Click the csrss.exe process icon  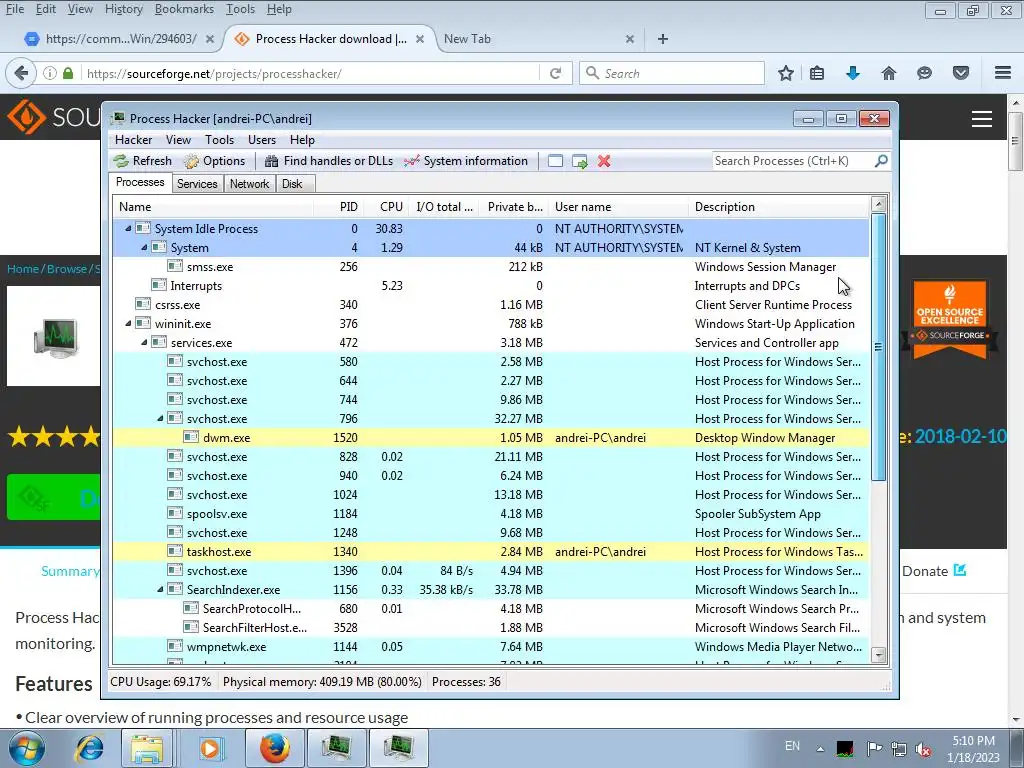point(142,304)
